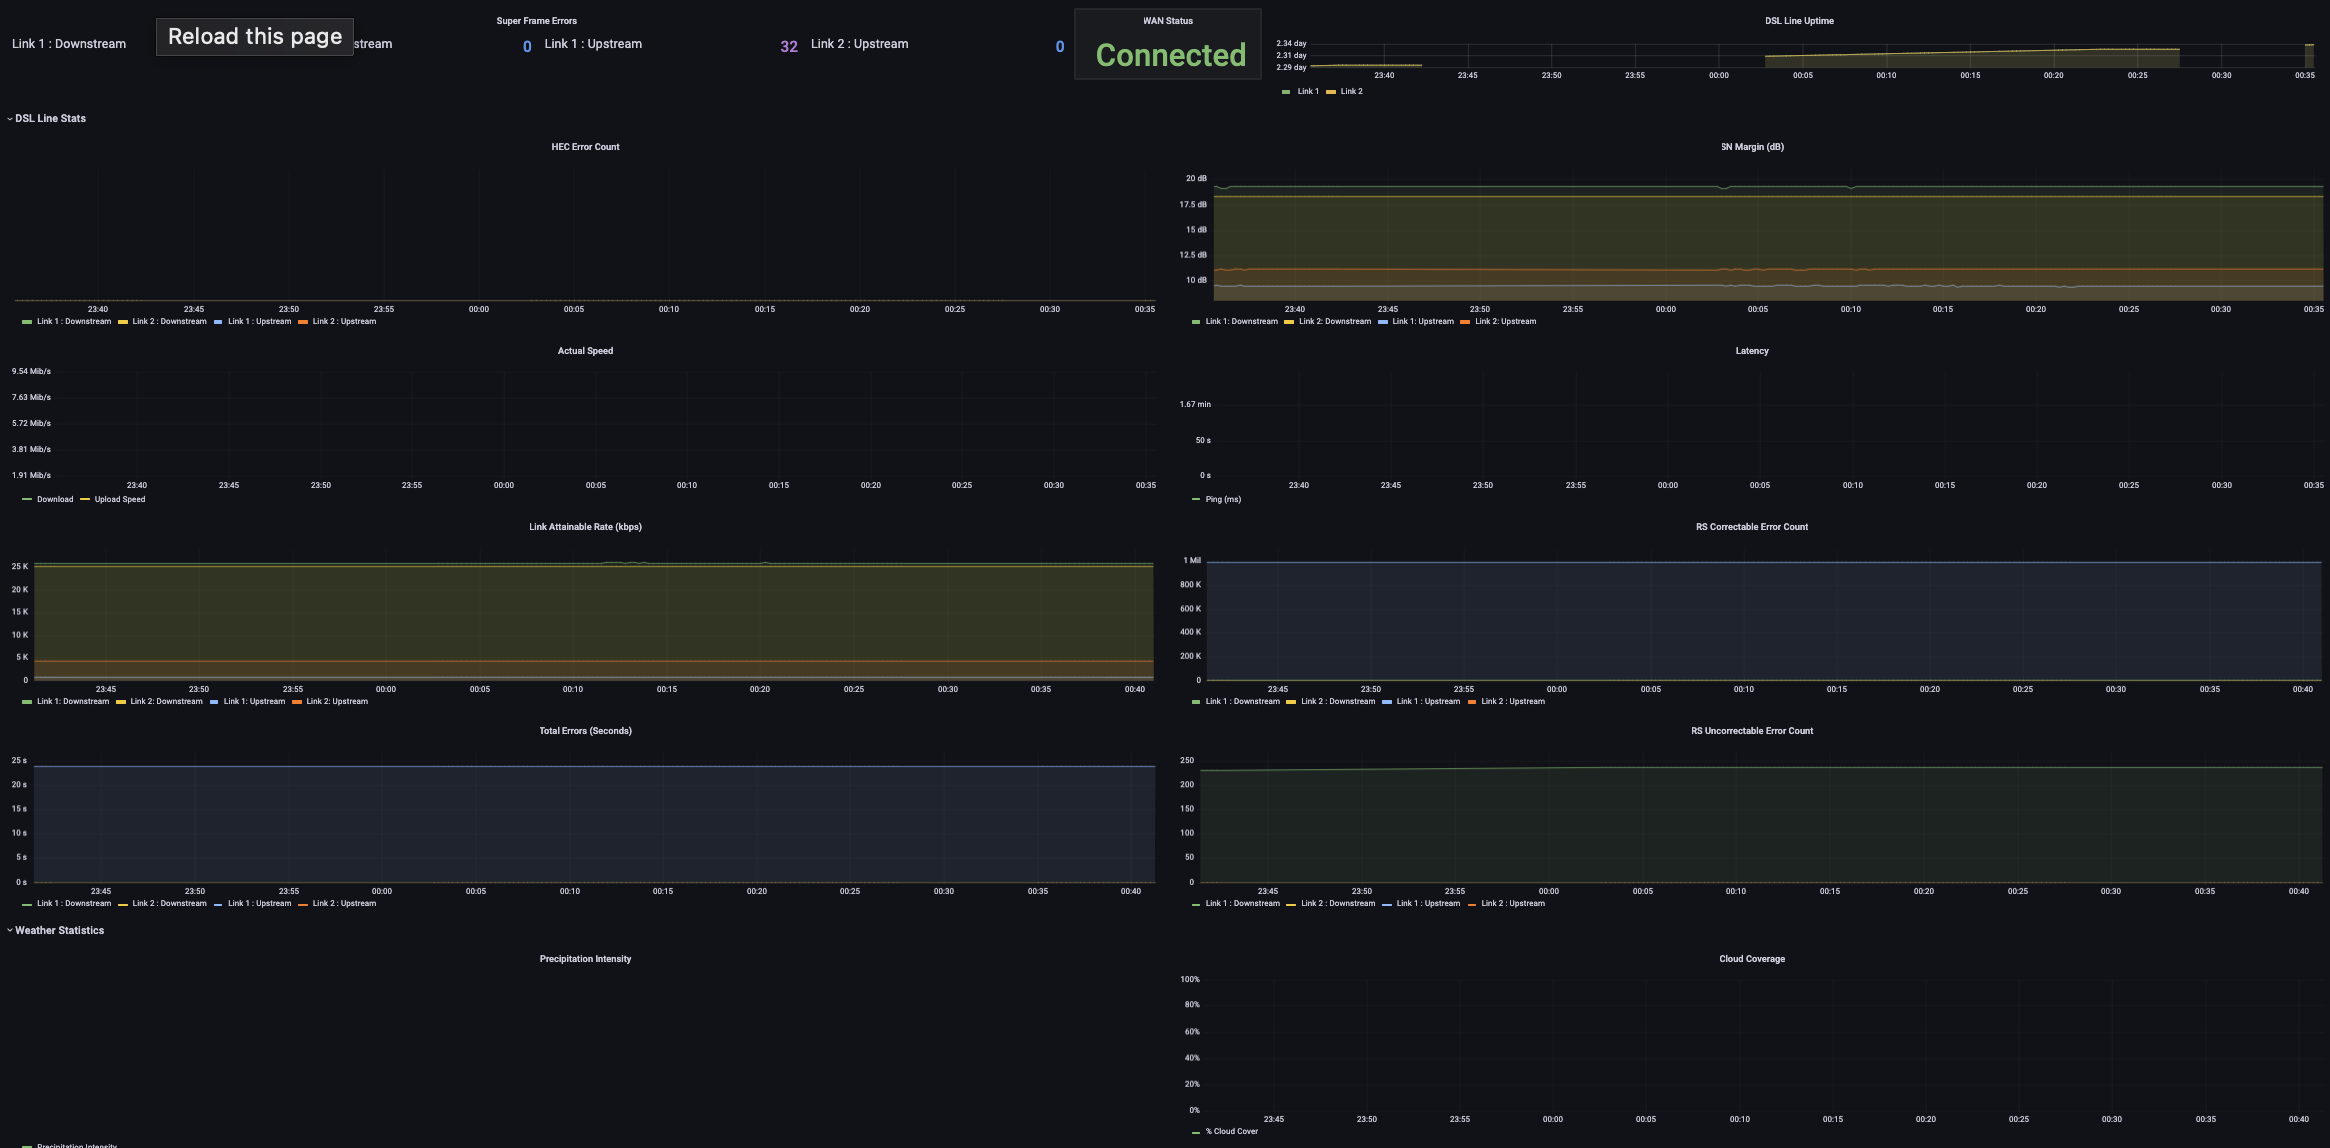2330x1148 pixels.
Task: Open the Latency panel title menu
Action: click(1751, 351)
